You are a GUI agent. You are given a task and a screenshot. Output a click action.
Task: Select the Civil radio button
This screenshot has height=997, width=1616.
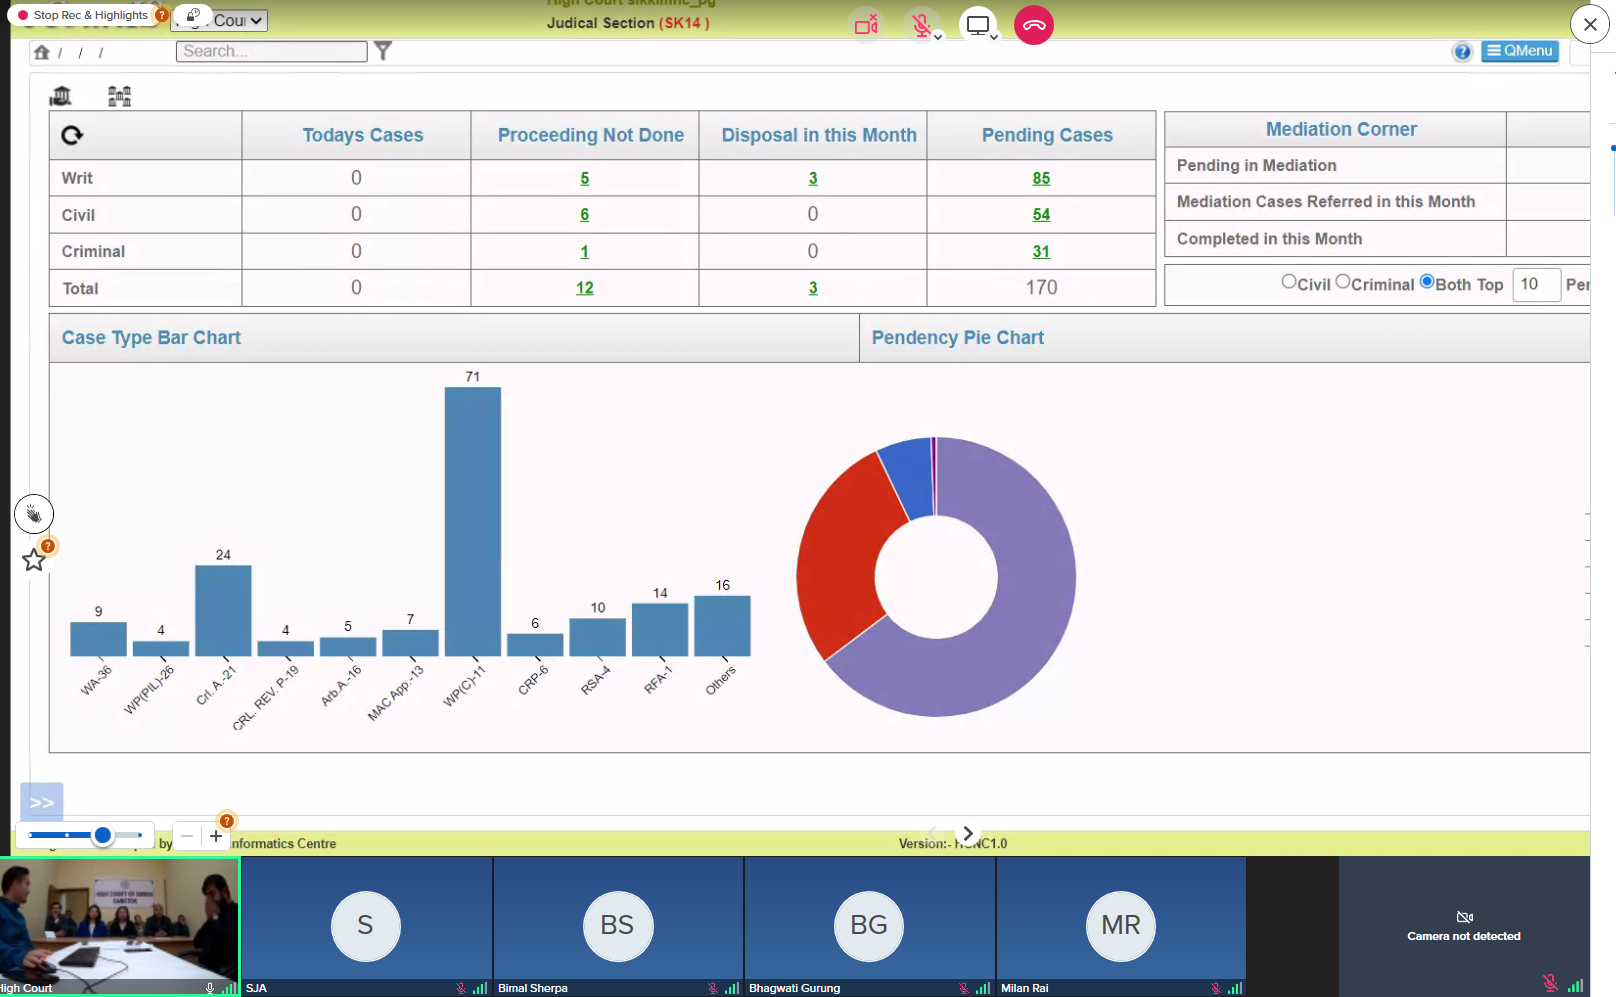click(1289, 282)
